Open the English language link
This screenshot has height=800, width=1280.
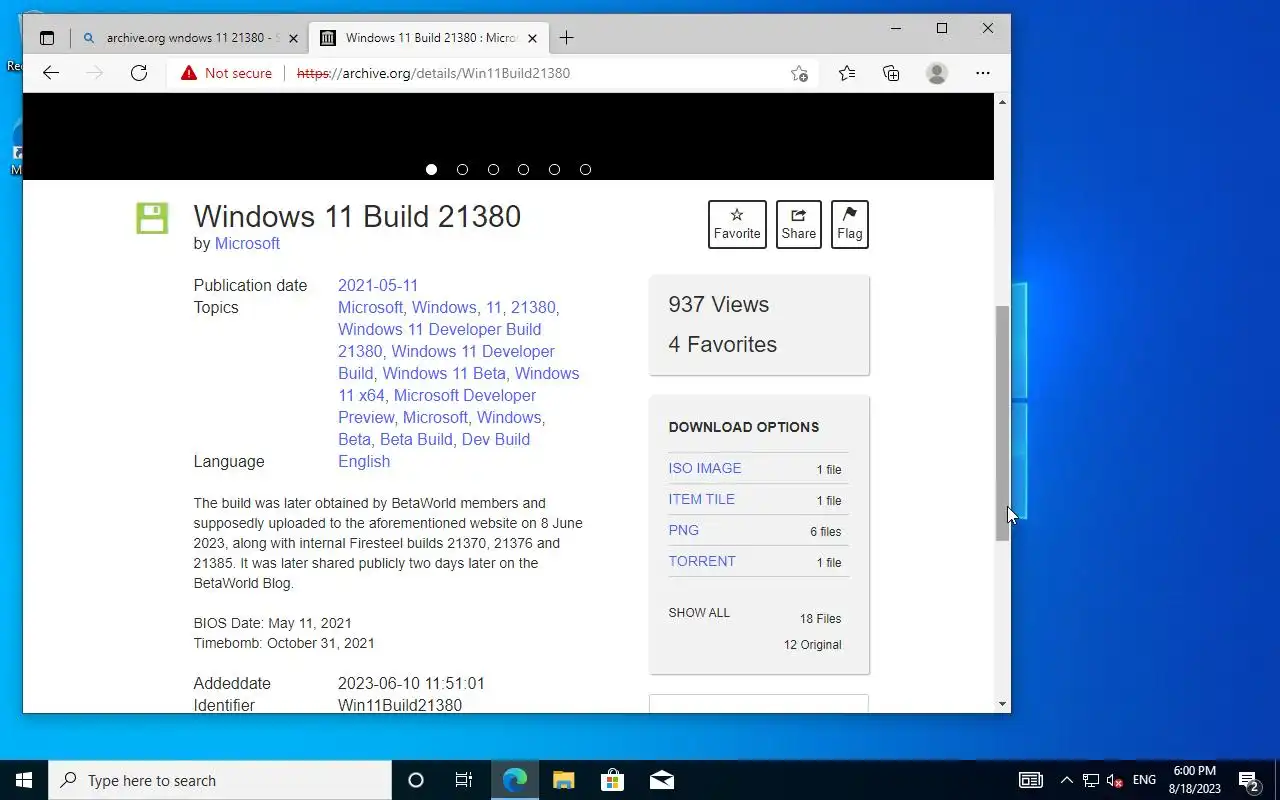point(364,461)
